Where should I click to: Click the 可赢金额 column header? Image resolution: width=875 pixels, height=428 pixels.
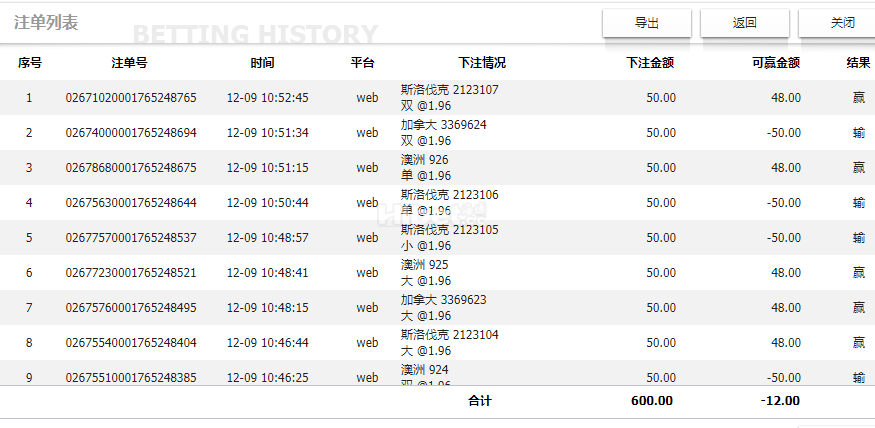[x=775, y=63]
